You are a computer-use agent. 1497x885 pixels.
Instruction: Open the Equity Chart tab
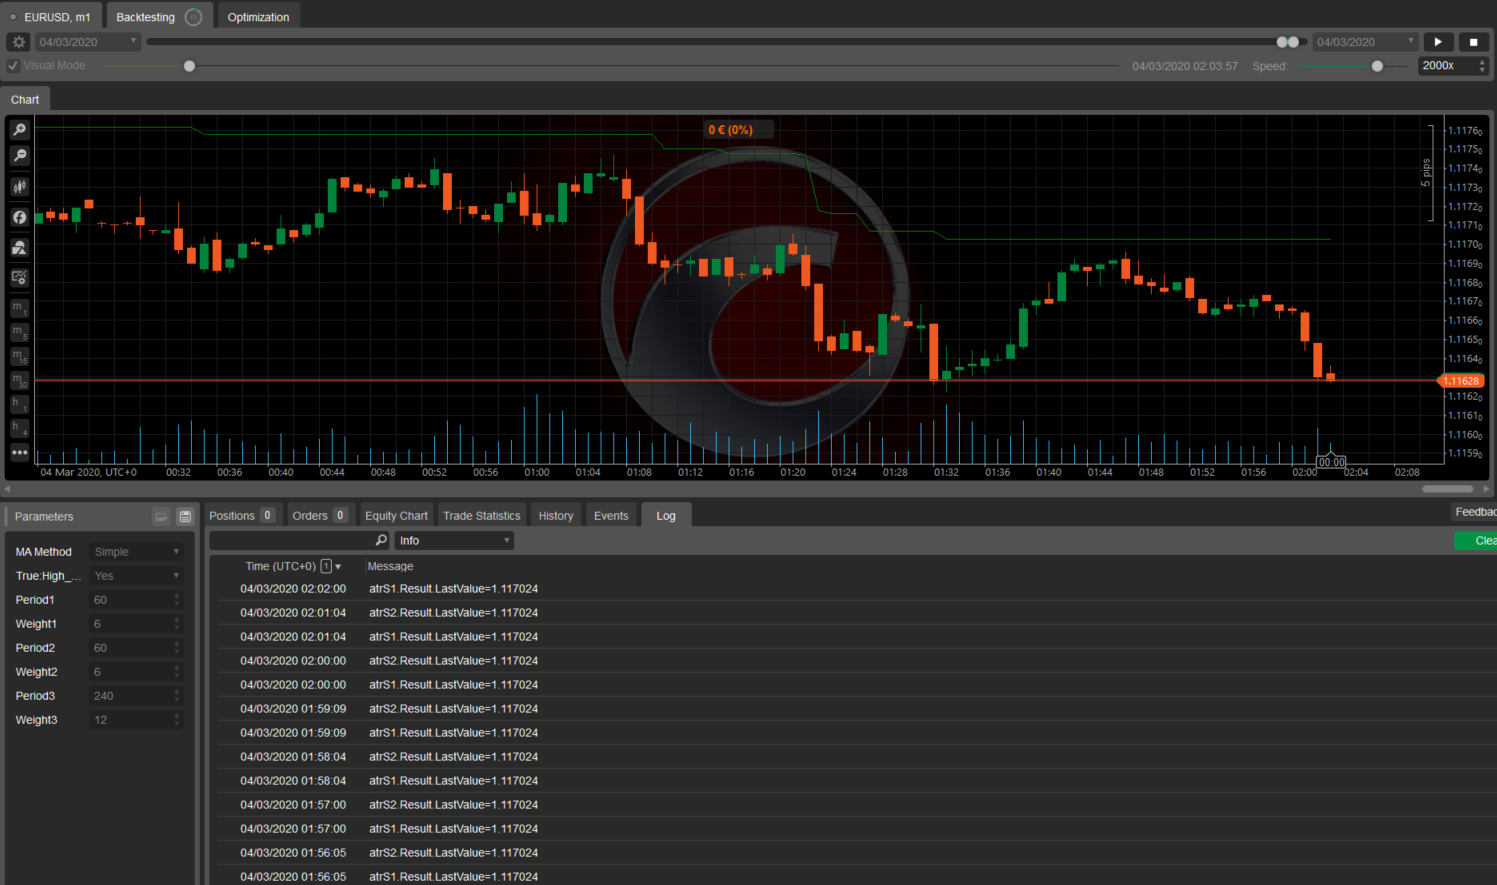[x=396, y=516]
